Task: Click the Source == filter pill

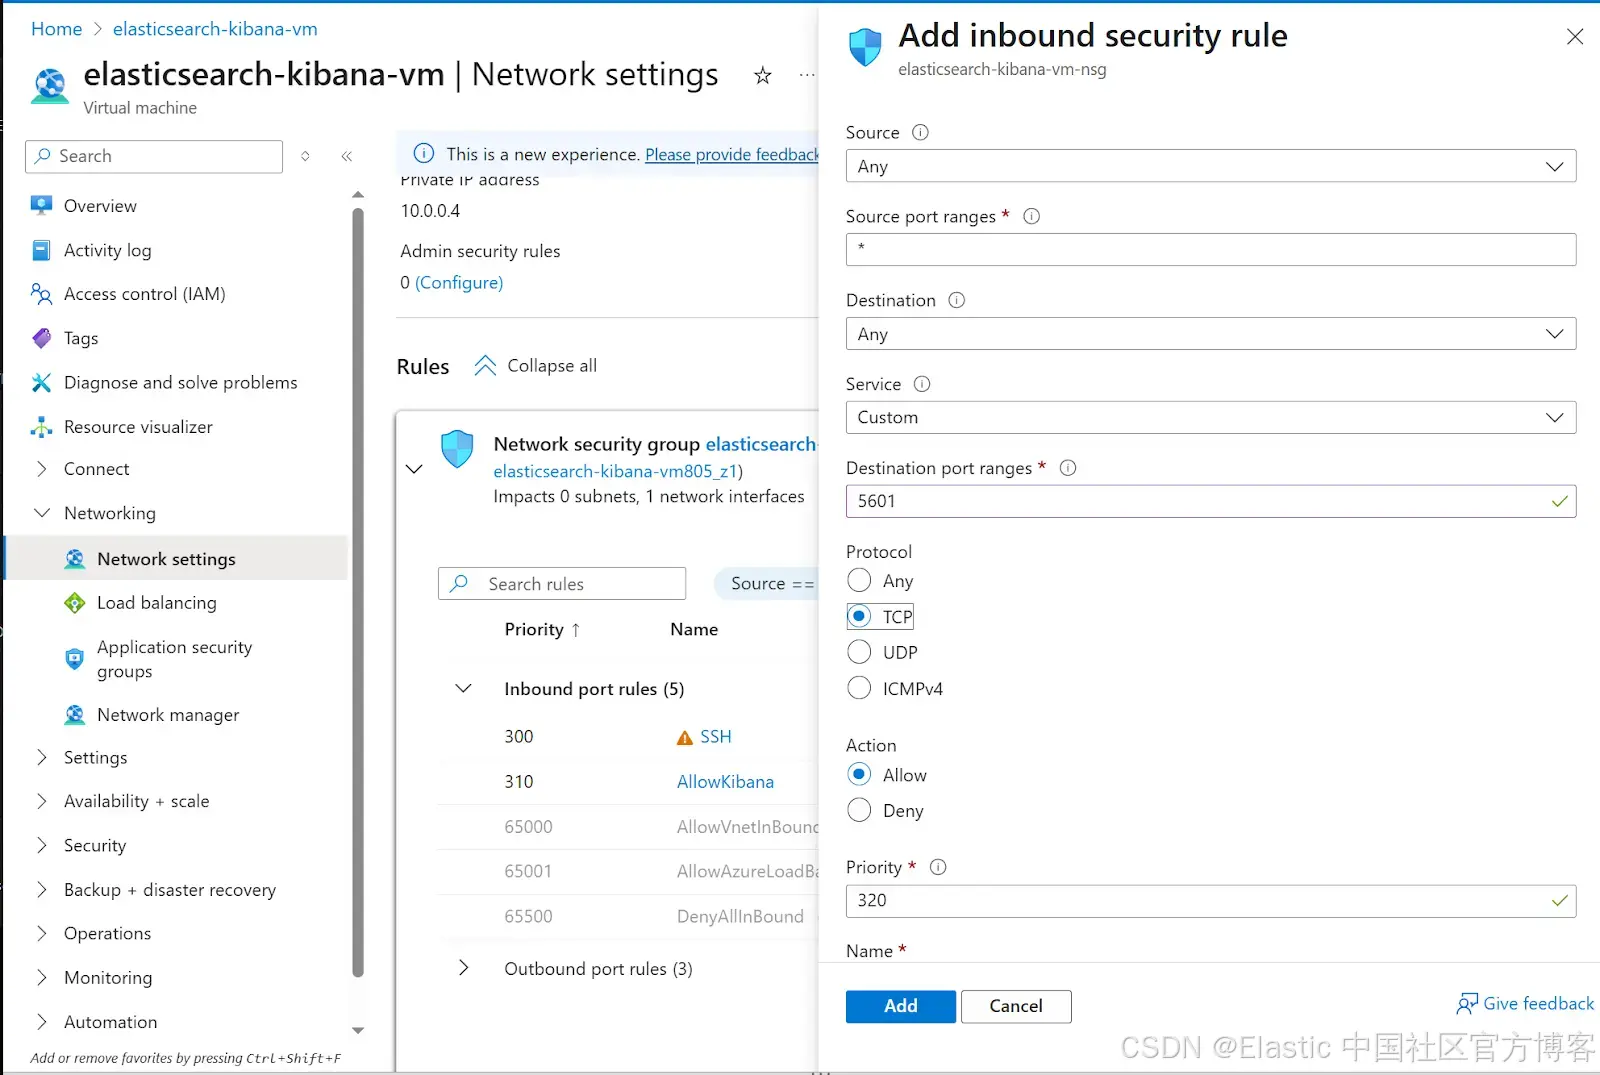Action: (x=768, y=584)
